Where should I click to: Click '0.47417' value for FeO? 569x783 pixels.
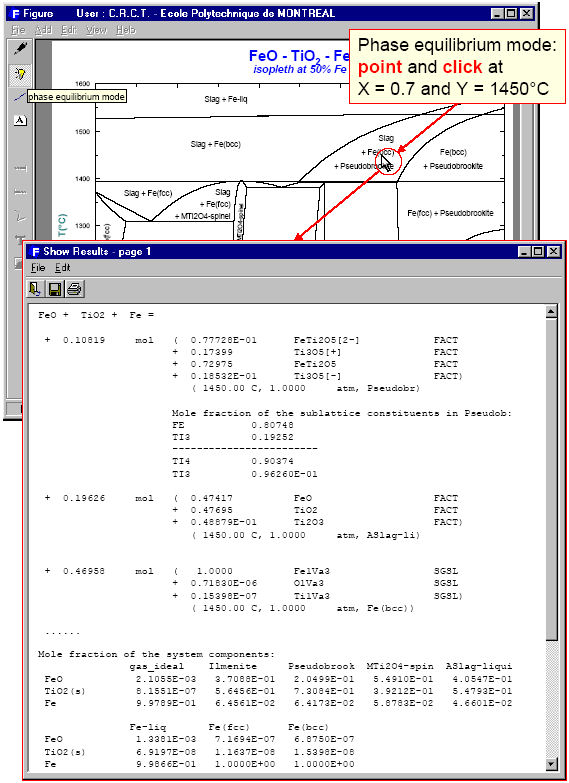pos(211,498)
